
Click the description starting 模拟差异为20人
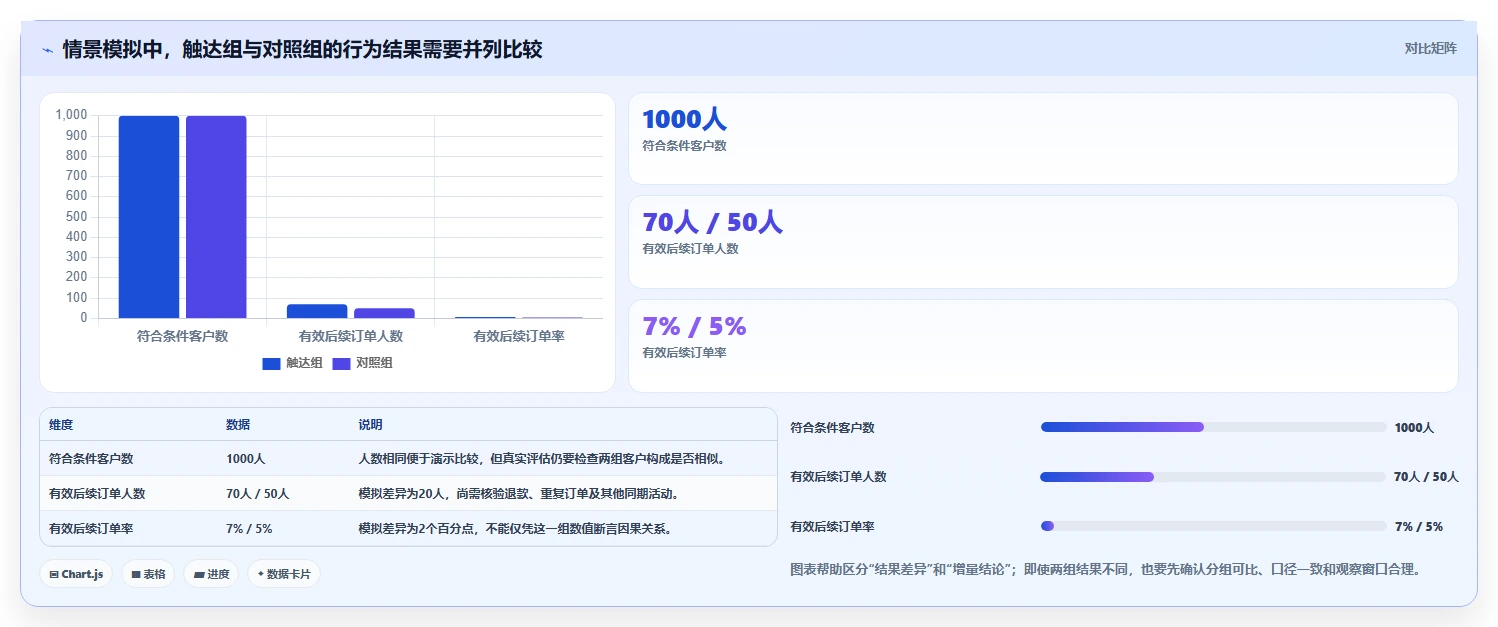click(x=518, y=493)
